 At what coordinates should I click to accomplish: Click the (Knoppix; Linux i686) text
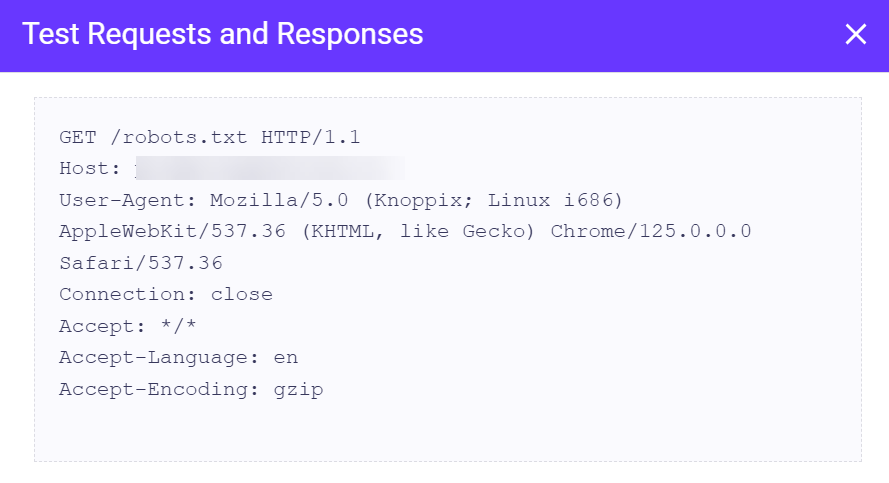493,200
